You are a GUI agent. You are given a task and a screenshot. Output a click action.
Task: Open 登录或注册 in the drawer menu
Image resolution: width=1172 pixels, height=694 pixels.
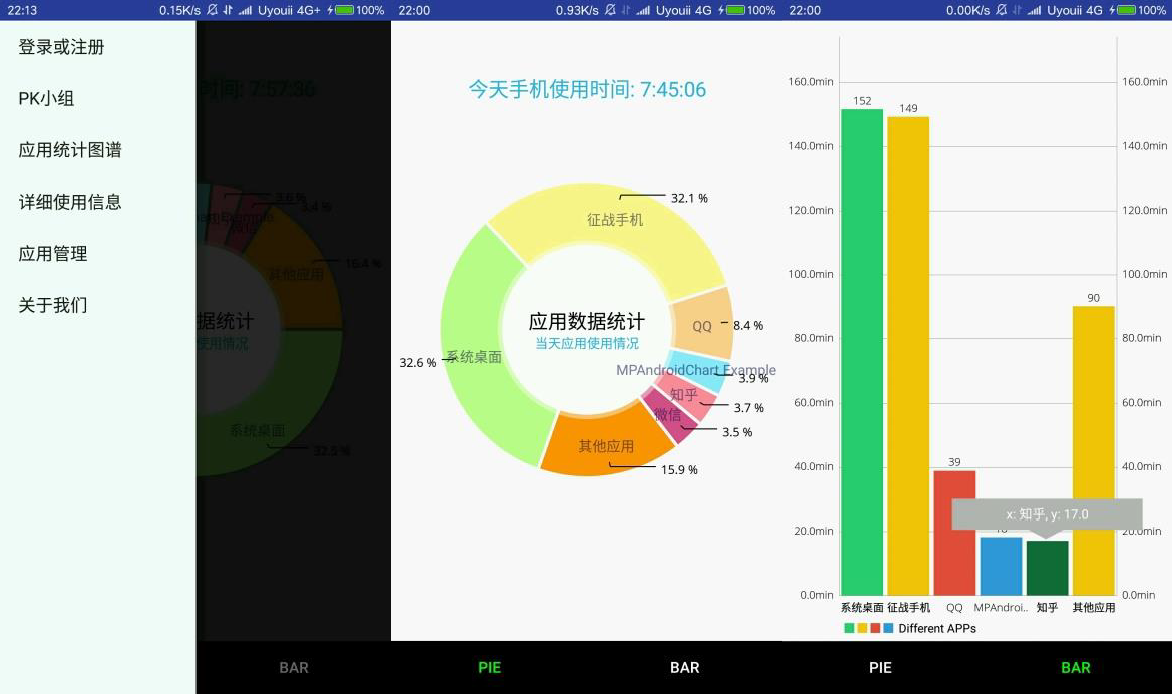61,47
